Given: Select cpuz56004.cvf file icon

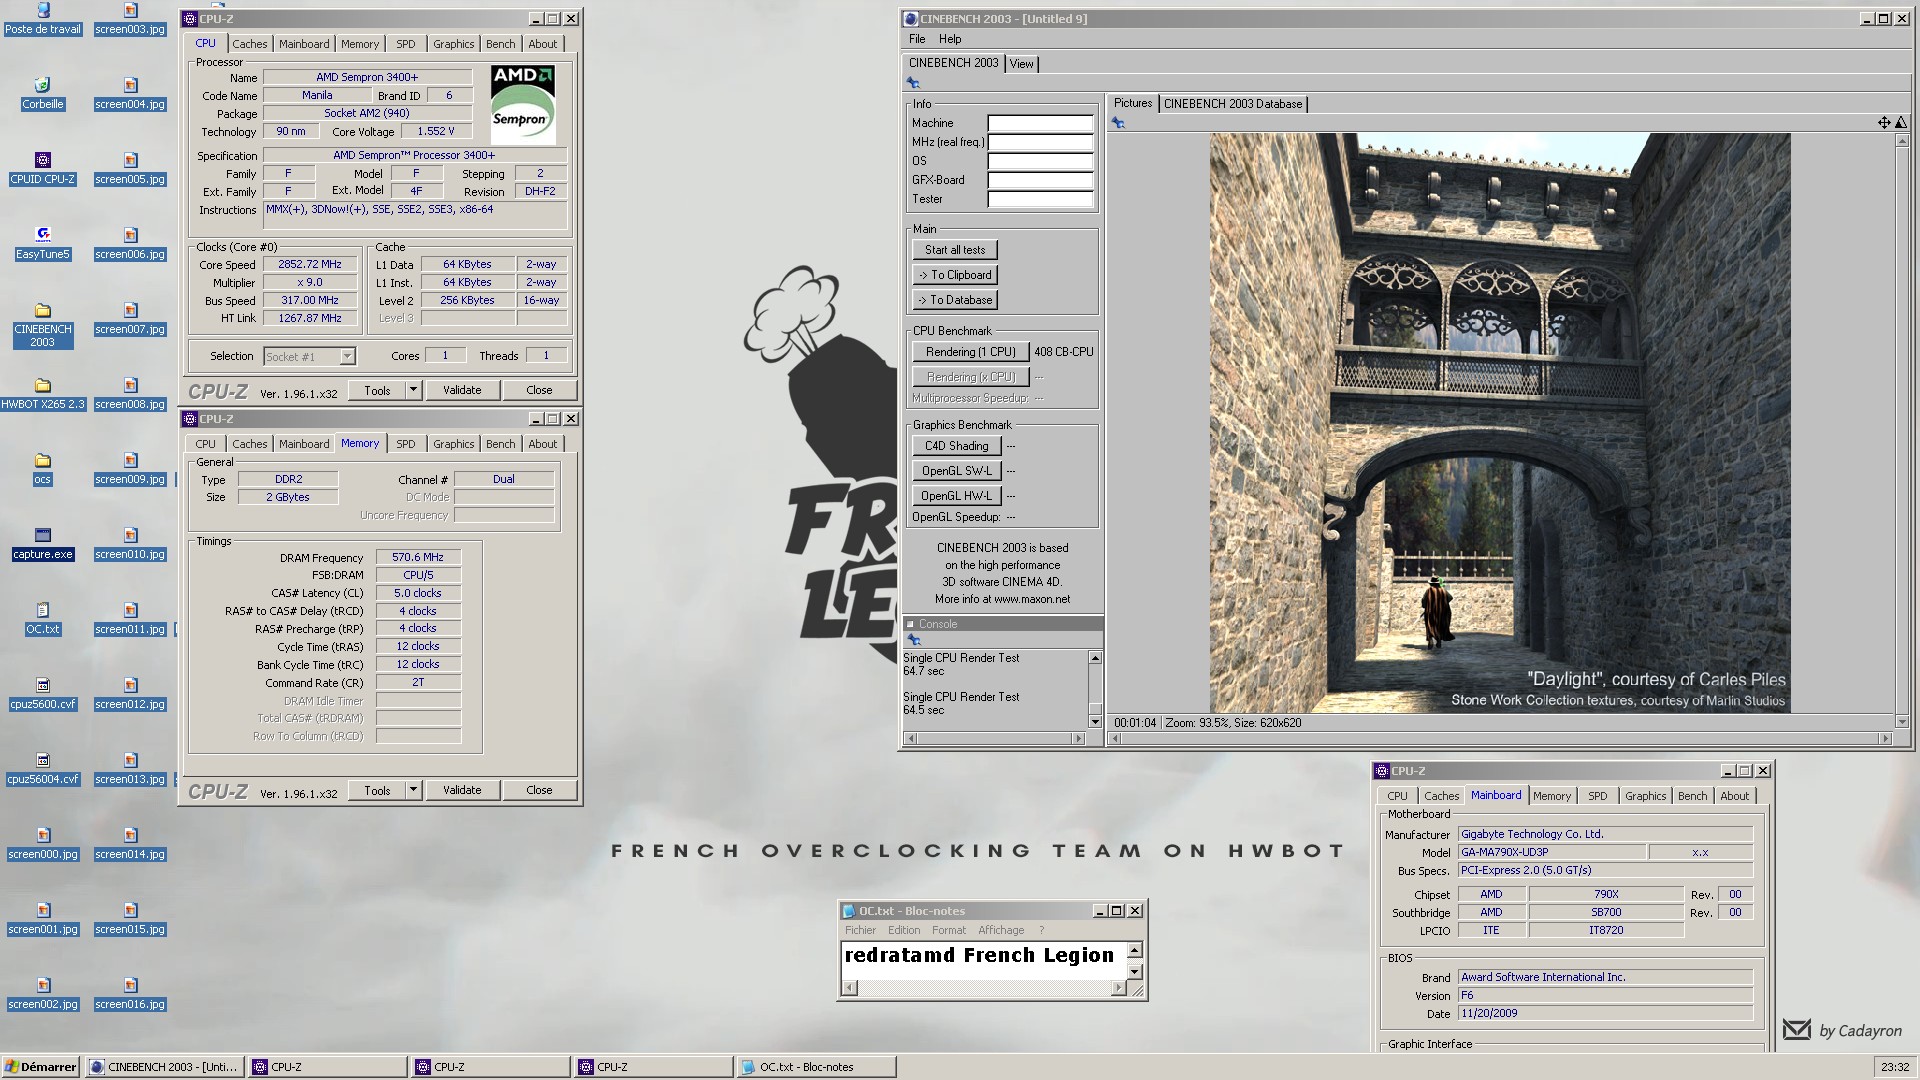Looking at the screenshot, I should (x=43, y=769).
